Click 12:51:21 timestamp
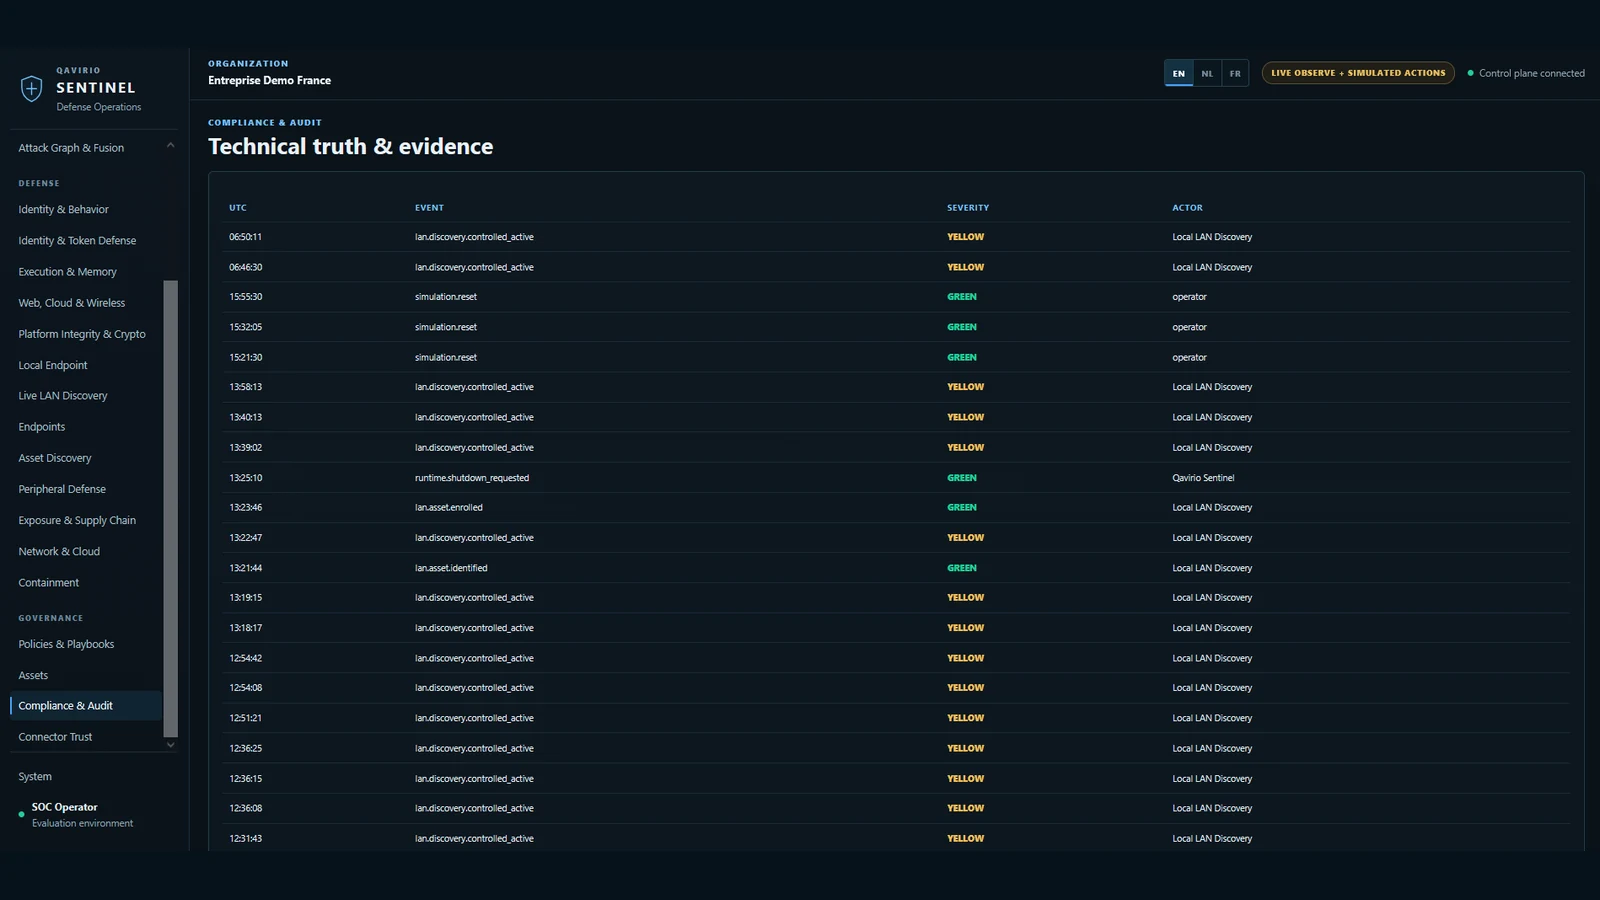The image size is (1600, 900). [246, 718]
